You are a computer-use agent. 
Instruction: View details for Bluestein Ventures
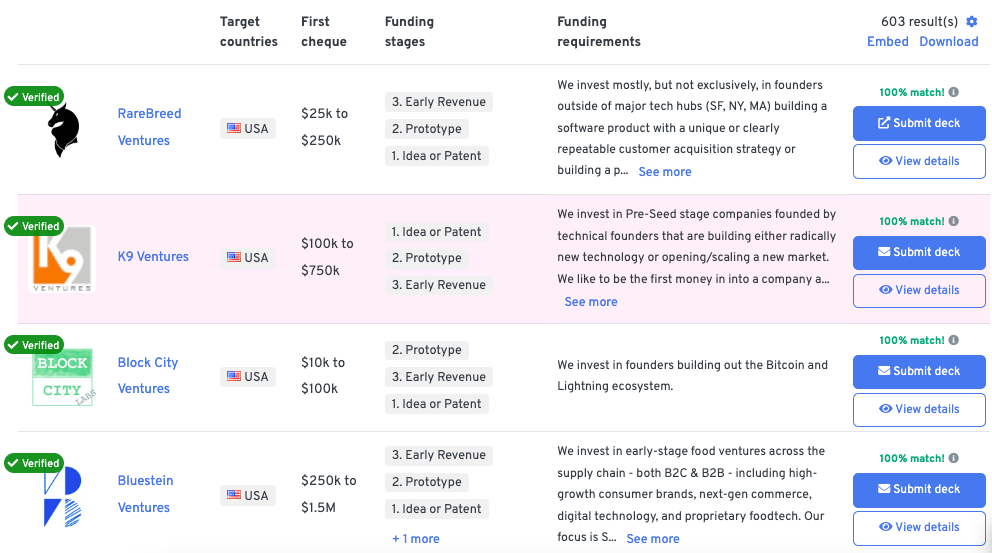[x=919, y=528]
